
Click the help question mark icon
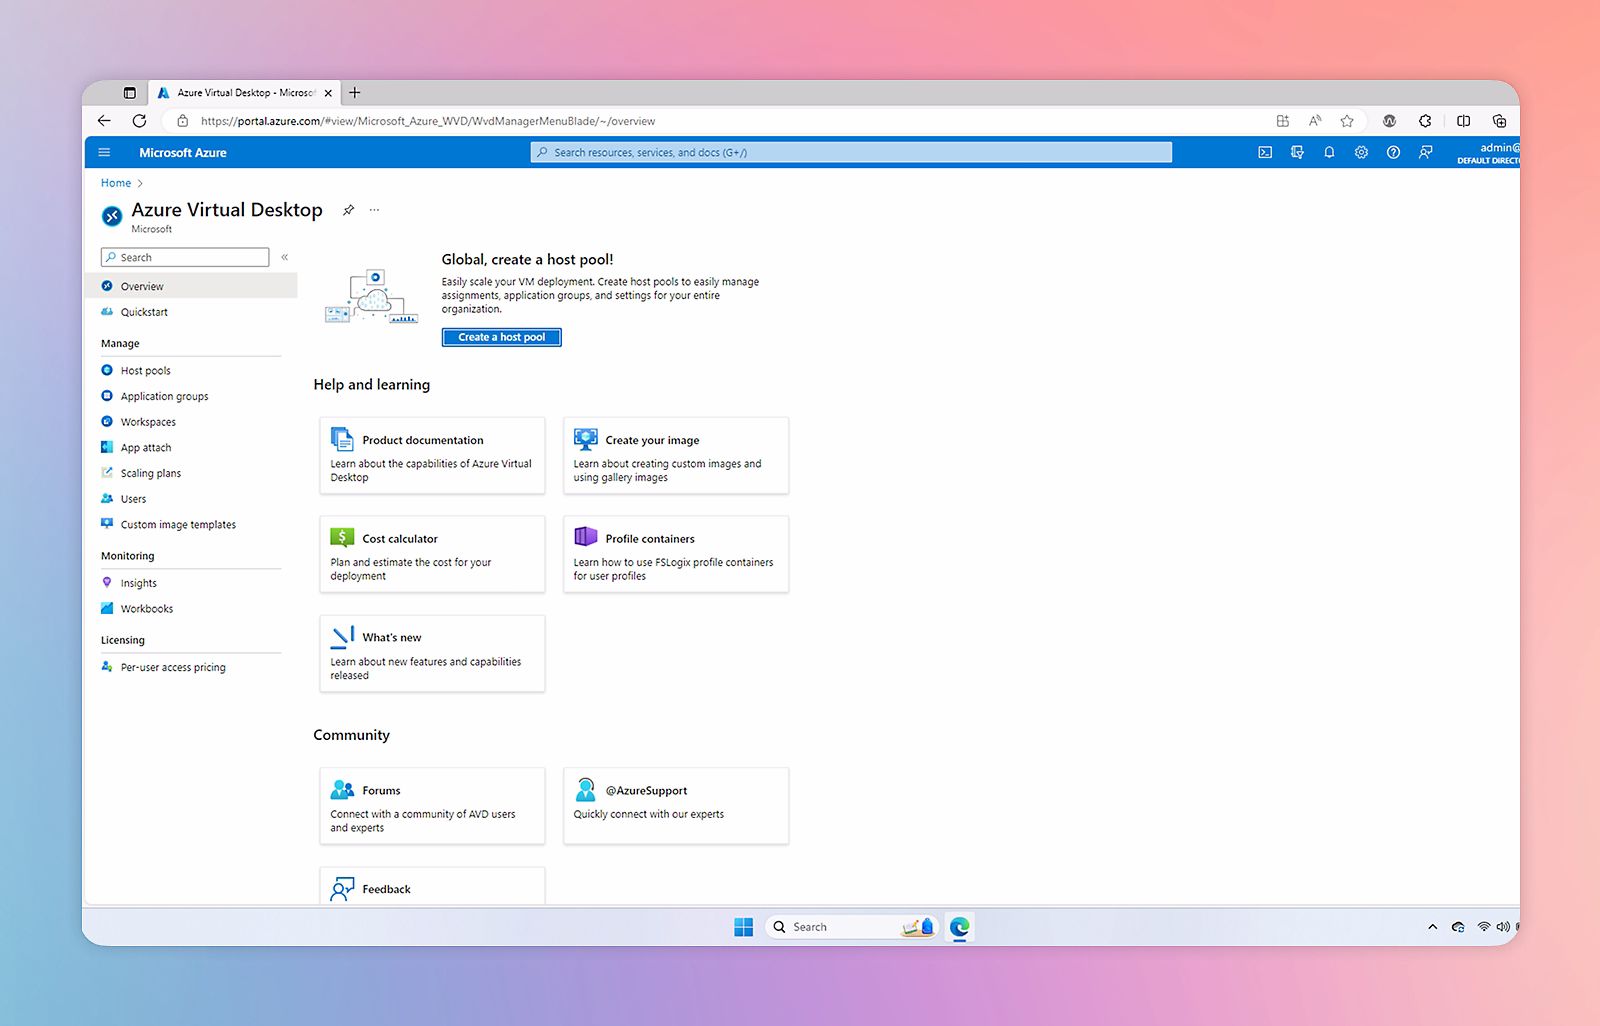point(1393,152)
